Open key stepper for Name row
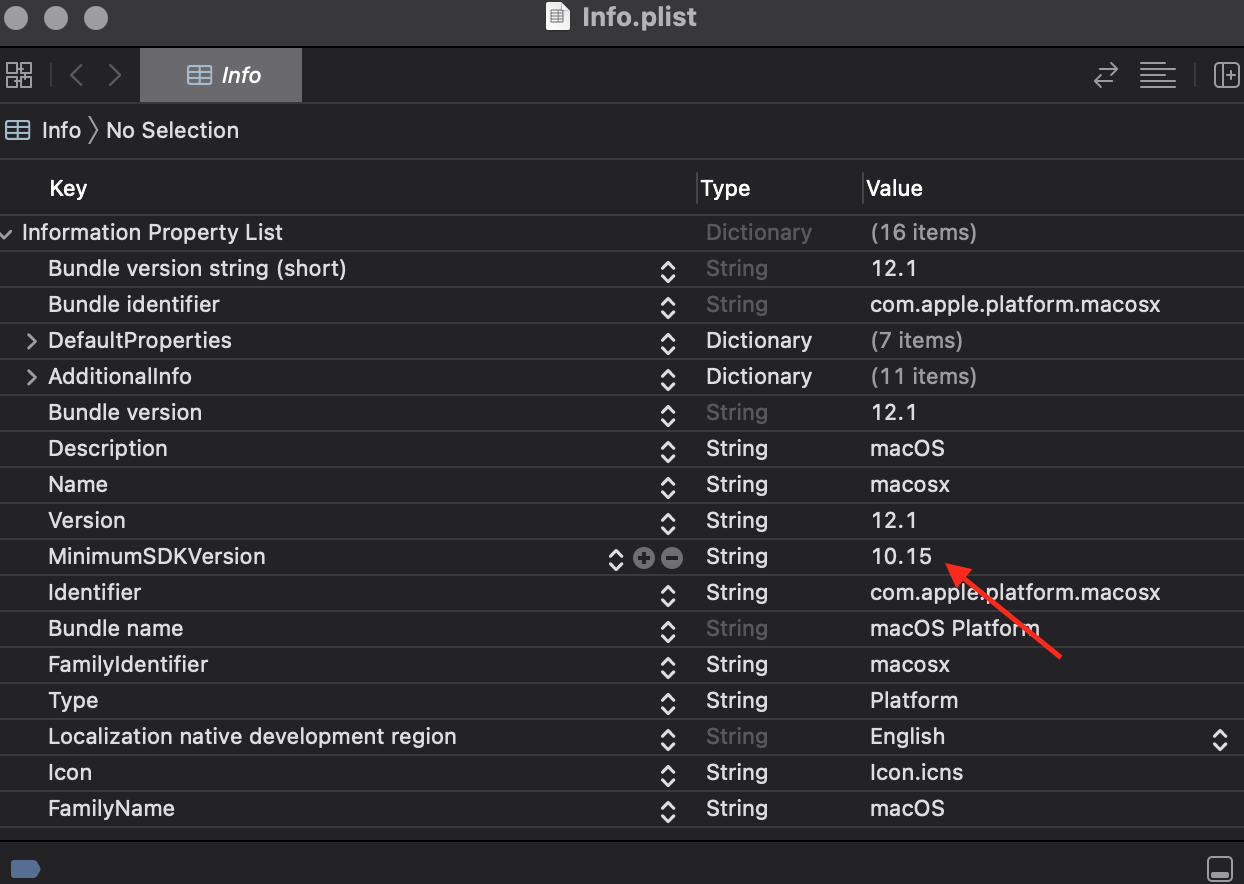Image resolution: width=1244 pixels, height=884 pixels. (x=668, y=486)
